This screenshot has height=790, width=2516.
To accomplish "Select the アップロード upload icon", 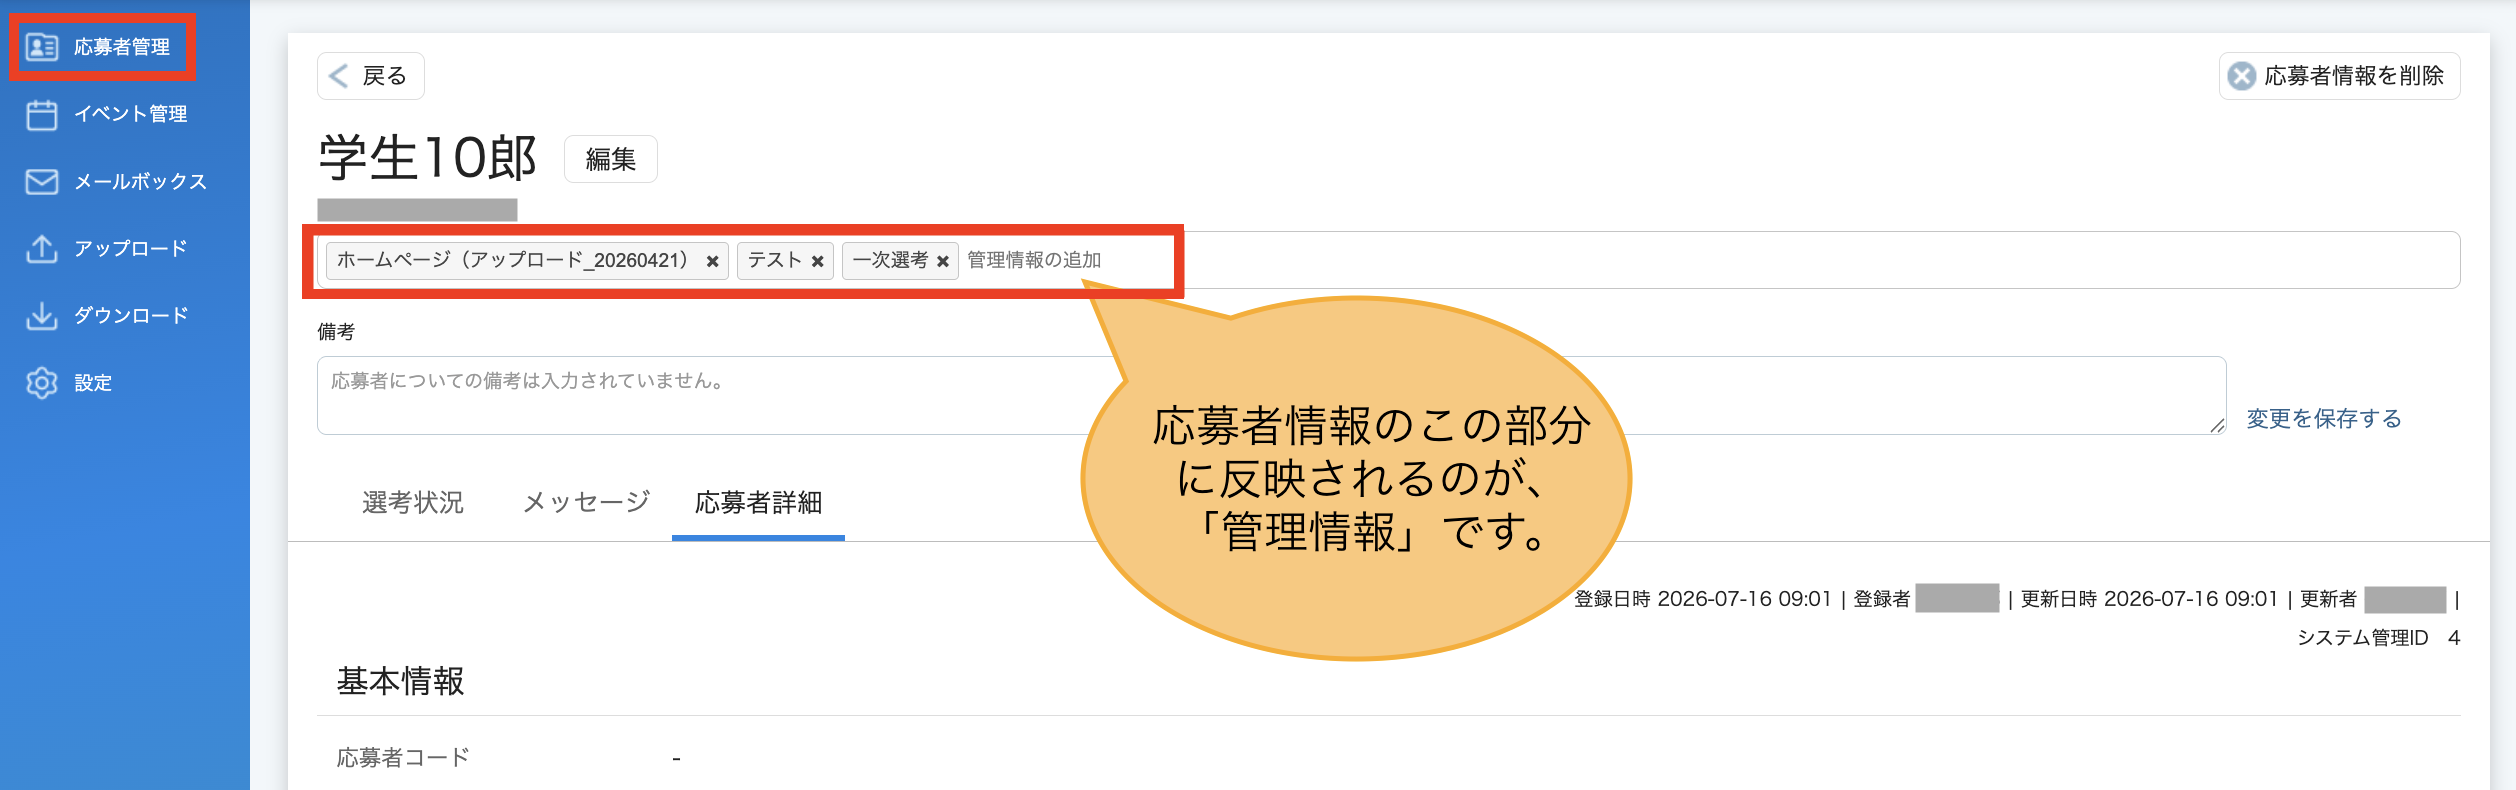I will pyautogui.click(x=42, y=249).
